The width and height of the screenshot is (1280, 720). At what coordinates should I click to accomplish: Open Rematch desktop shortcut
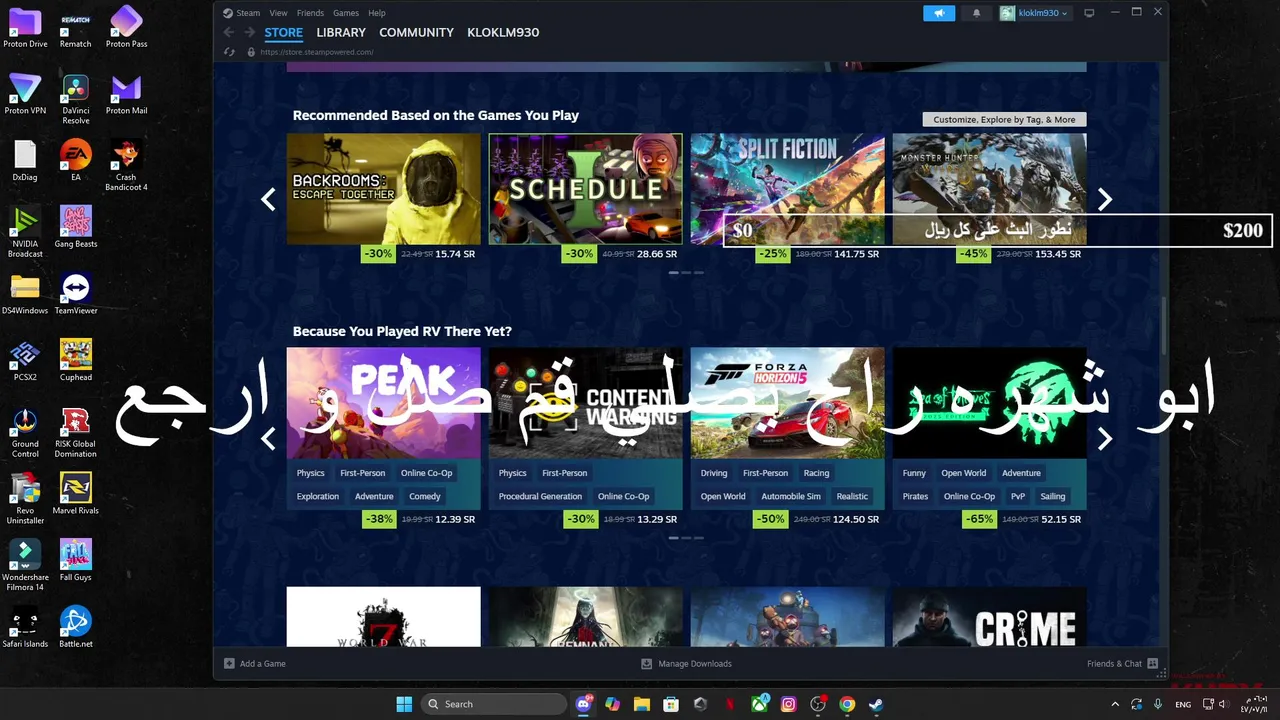(x=76, y=28)
